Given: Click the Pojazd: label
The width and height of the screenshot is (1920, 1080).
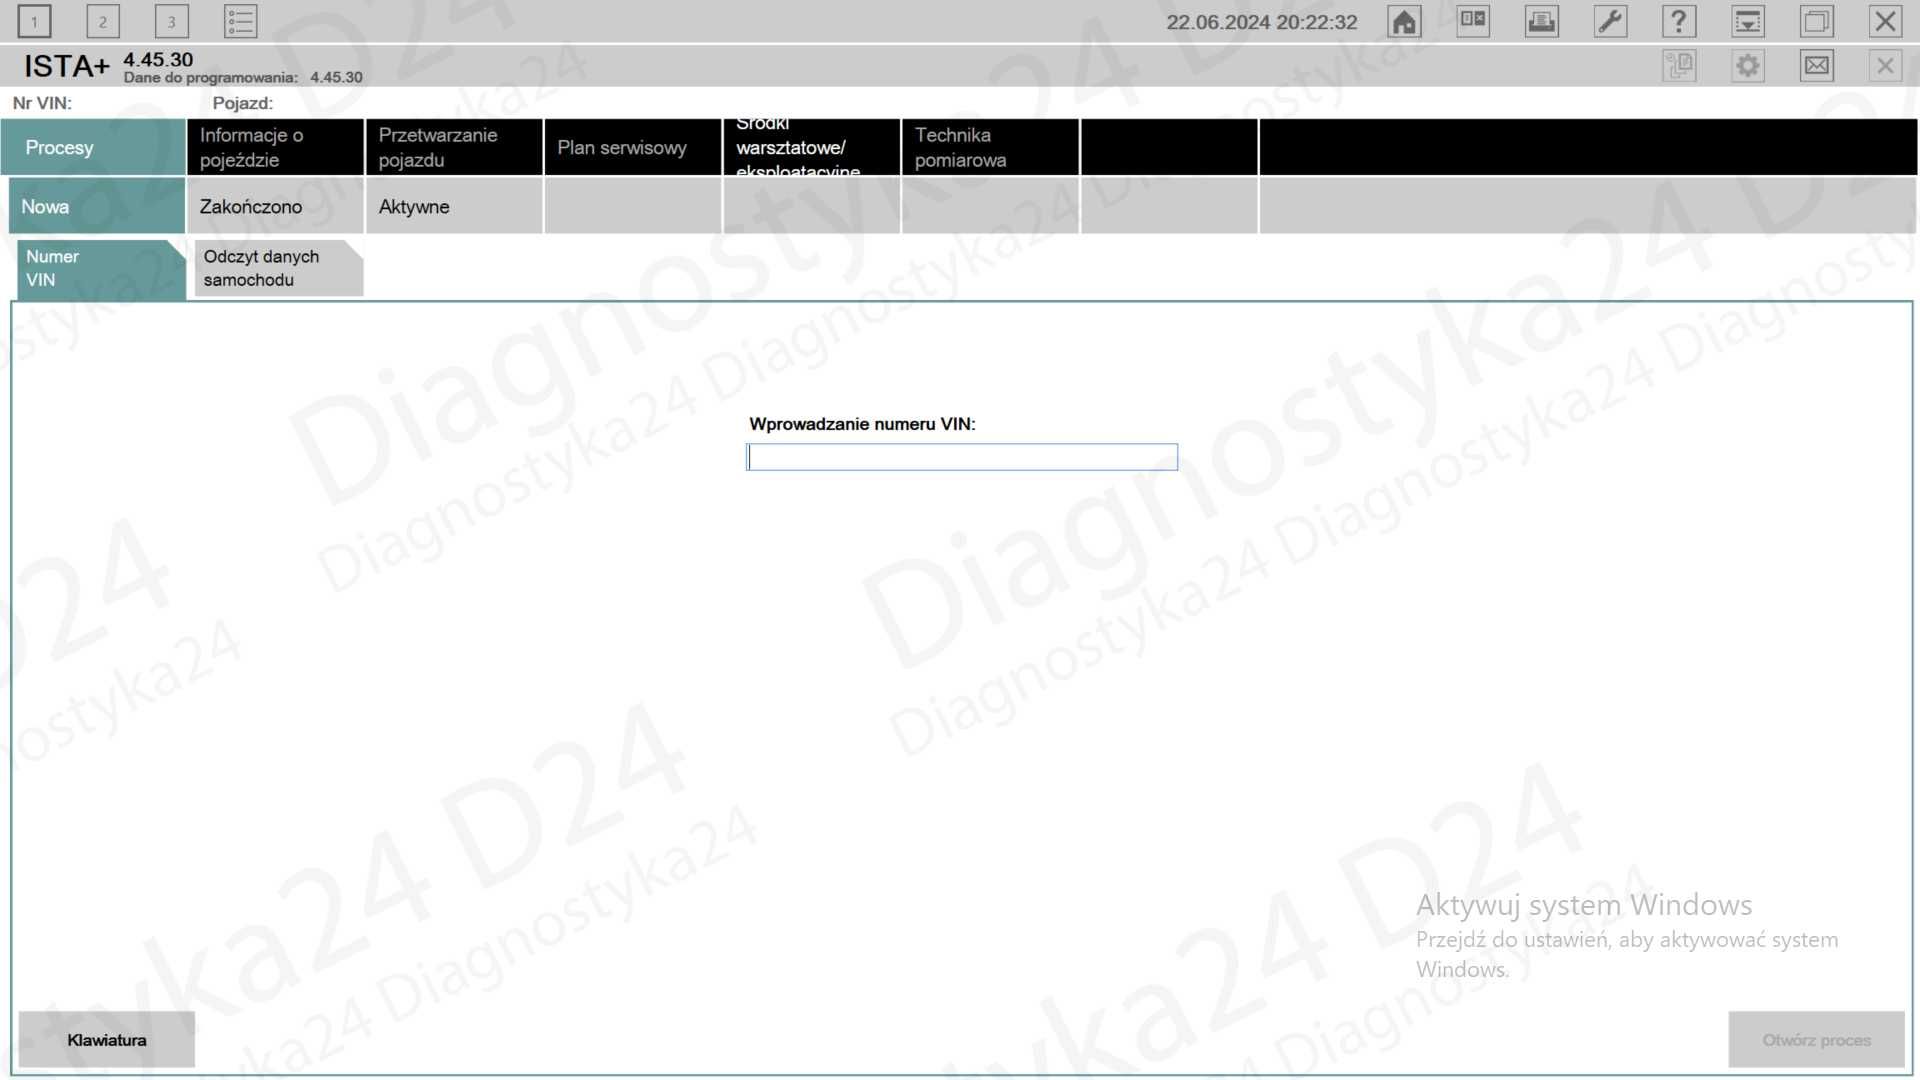Looking at the screenshot, I should click(x=243, y=103).
